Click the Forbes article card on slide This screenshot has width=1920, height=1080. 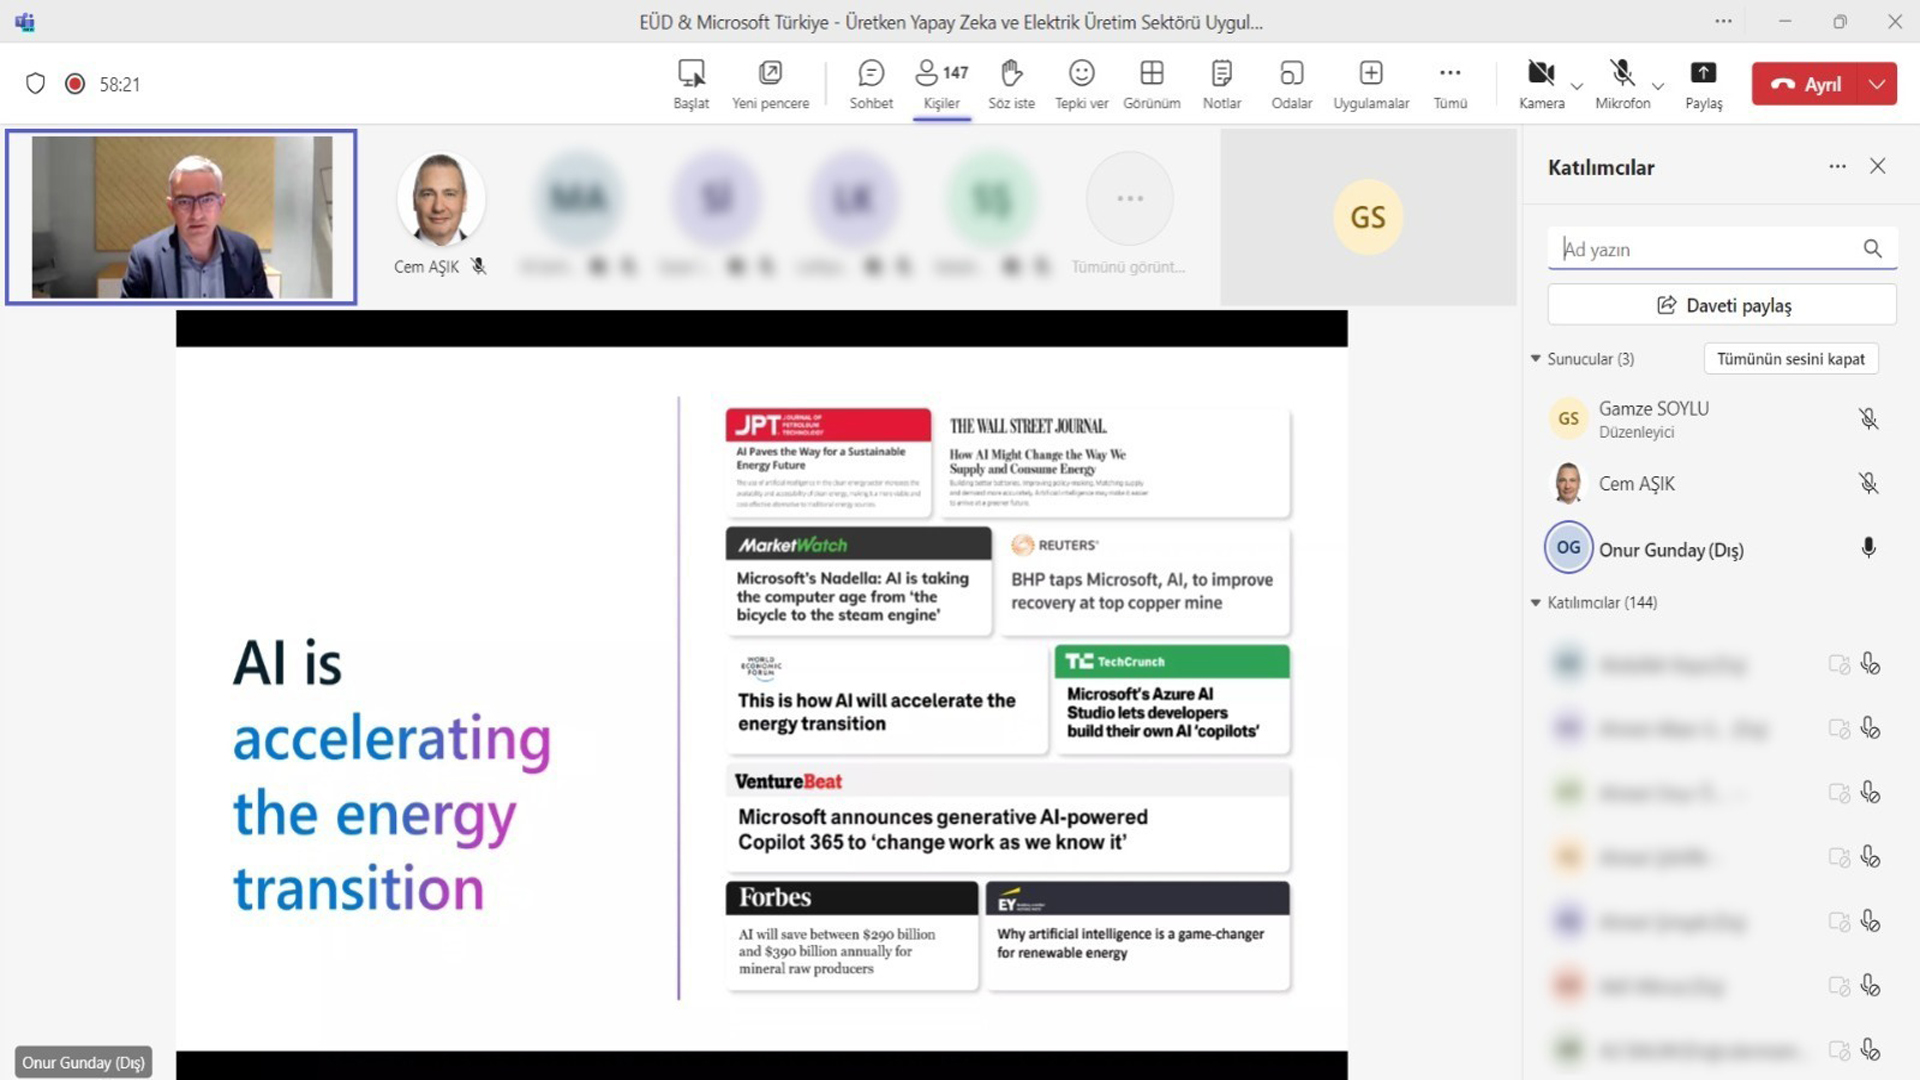click(851, 935)
